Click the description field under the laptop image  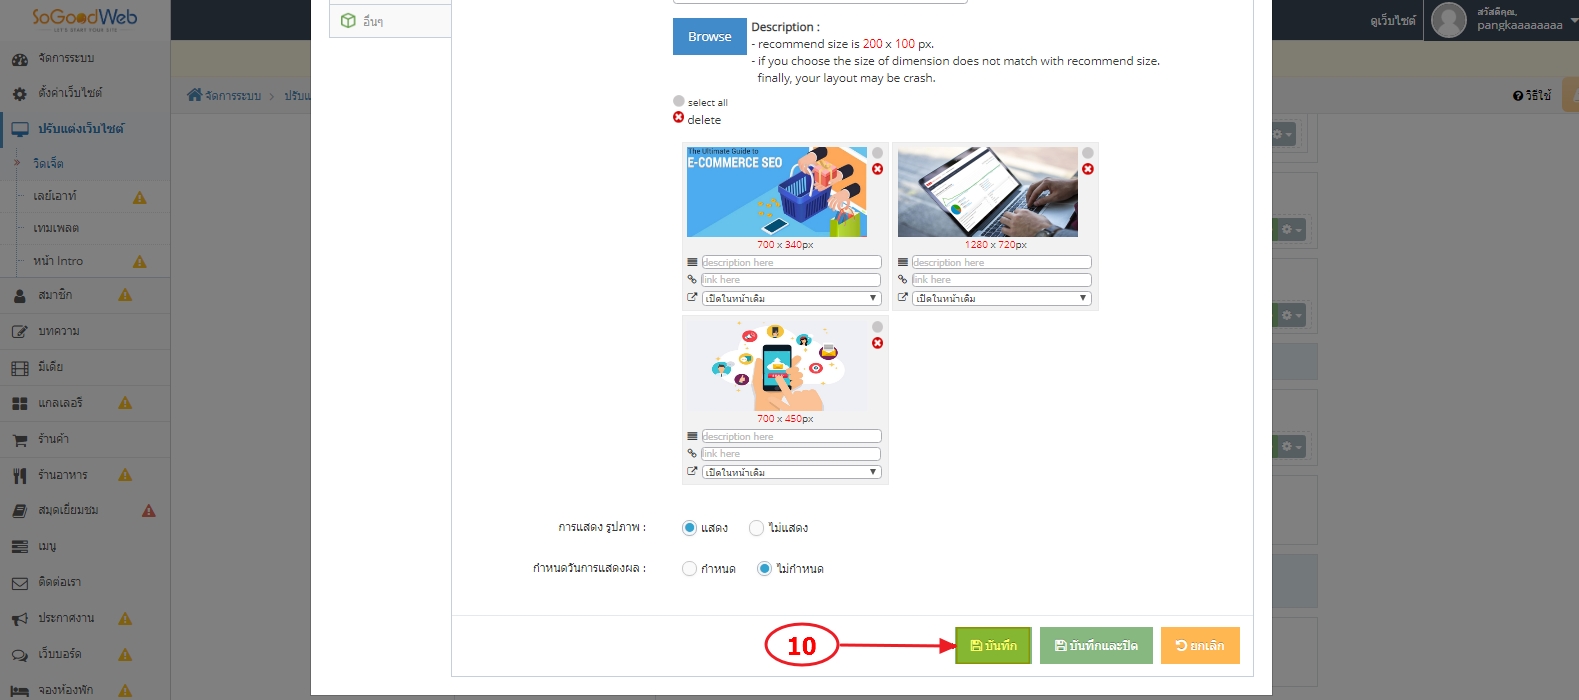pyautogui.click(x=1001, y=262)
